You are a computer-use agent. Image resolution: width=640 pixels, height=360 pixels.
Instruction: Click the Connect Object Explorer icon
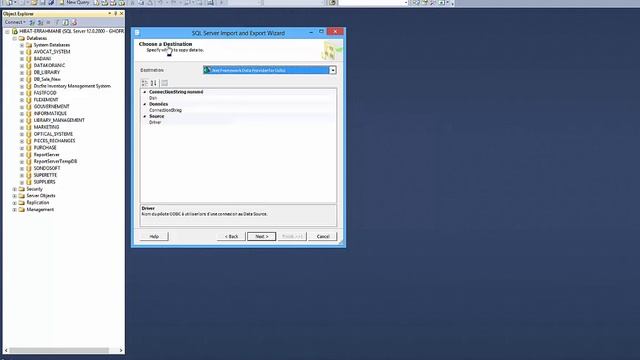[32, 22]
